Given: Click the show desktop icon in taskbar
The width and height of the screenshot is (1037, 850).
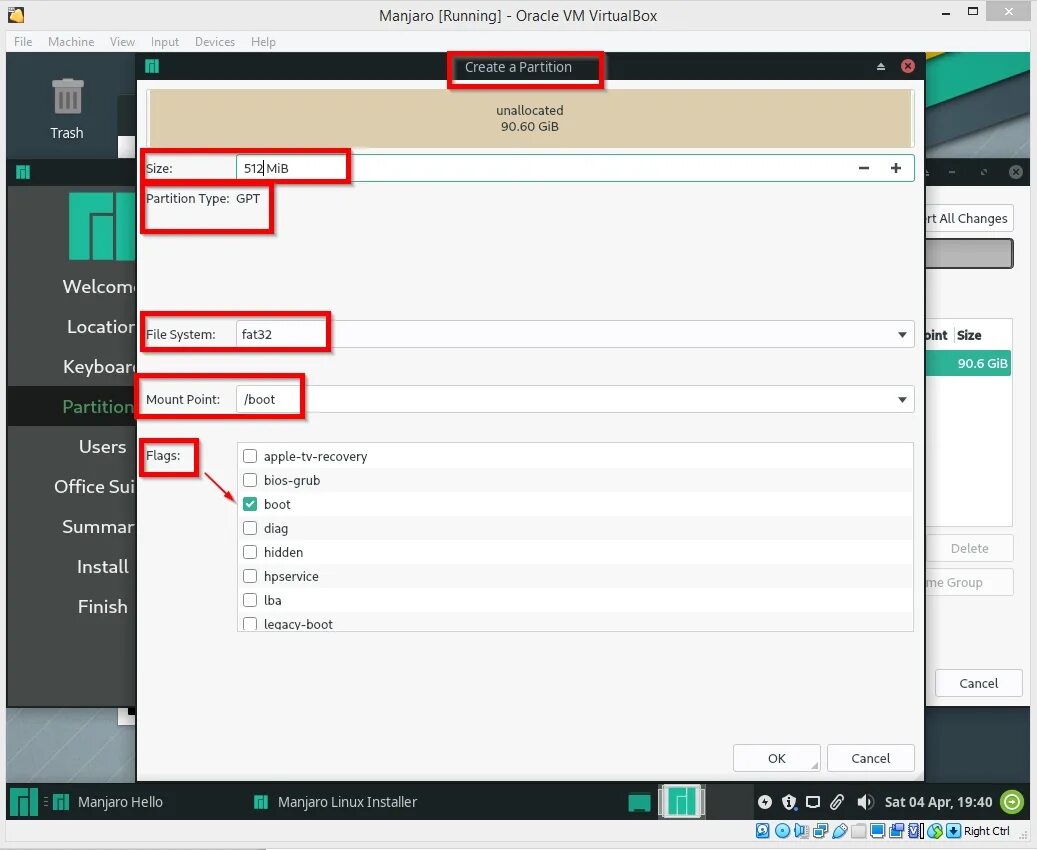Looking at the screenshot, I should (x=639, y=802).
